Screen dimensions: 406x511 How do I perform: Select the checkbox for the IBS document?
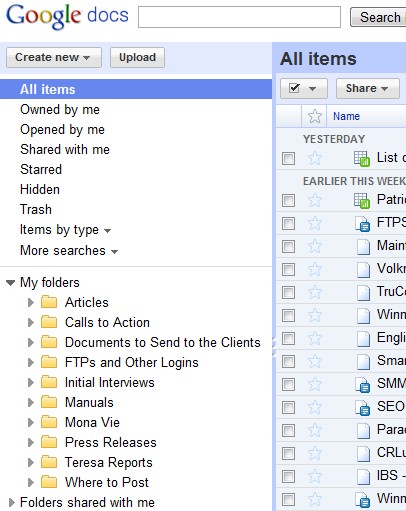(x=288, y=476)
